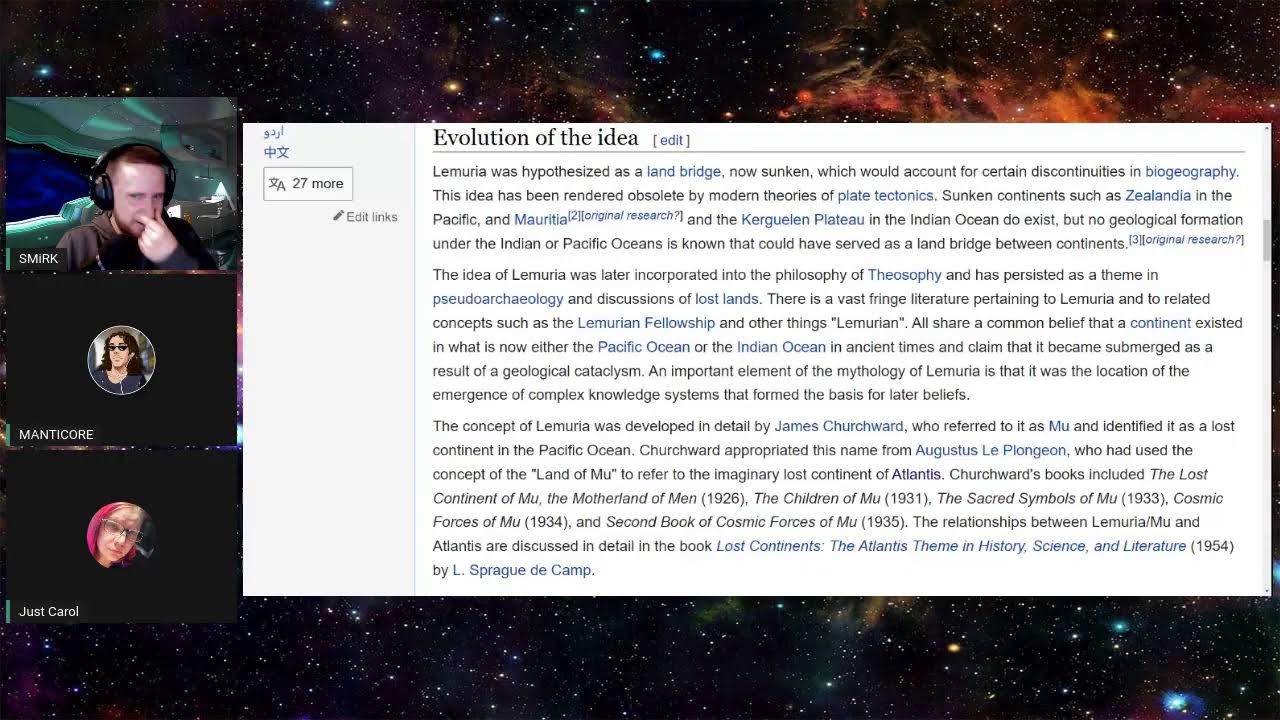Click the pencil 'Edit links' icon

coord(339,216)
